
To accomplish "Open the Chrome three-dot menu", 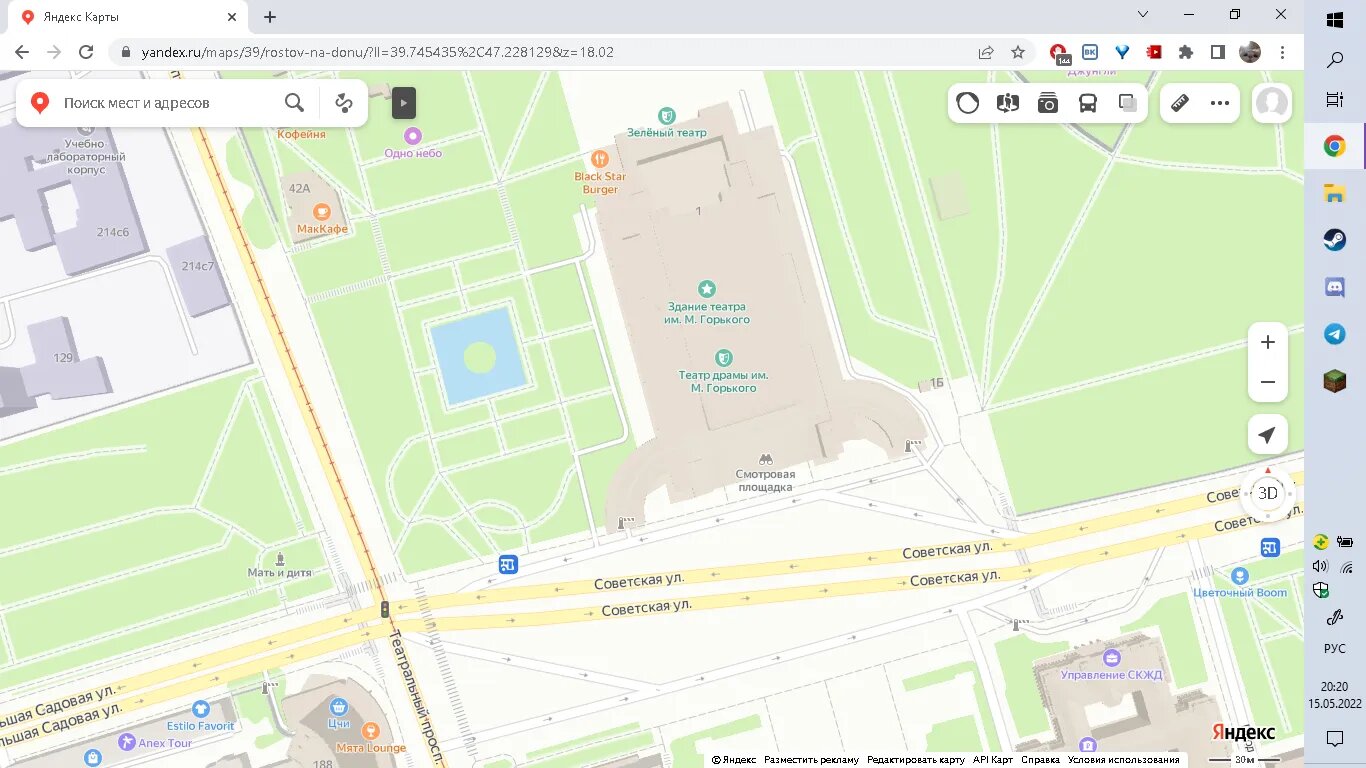I will click(1282, 52).
